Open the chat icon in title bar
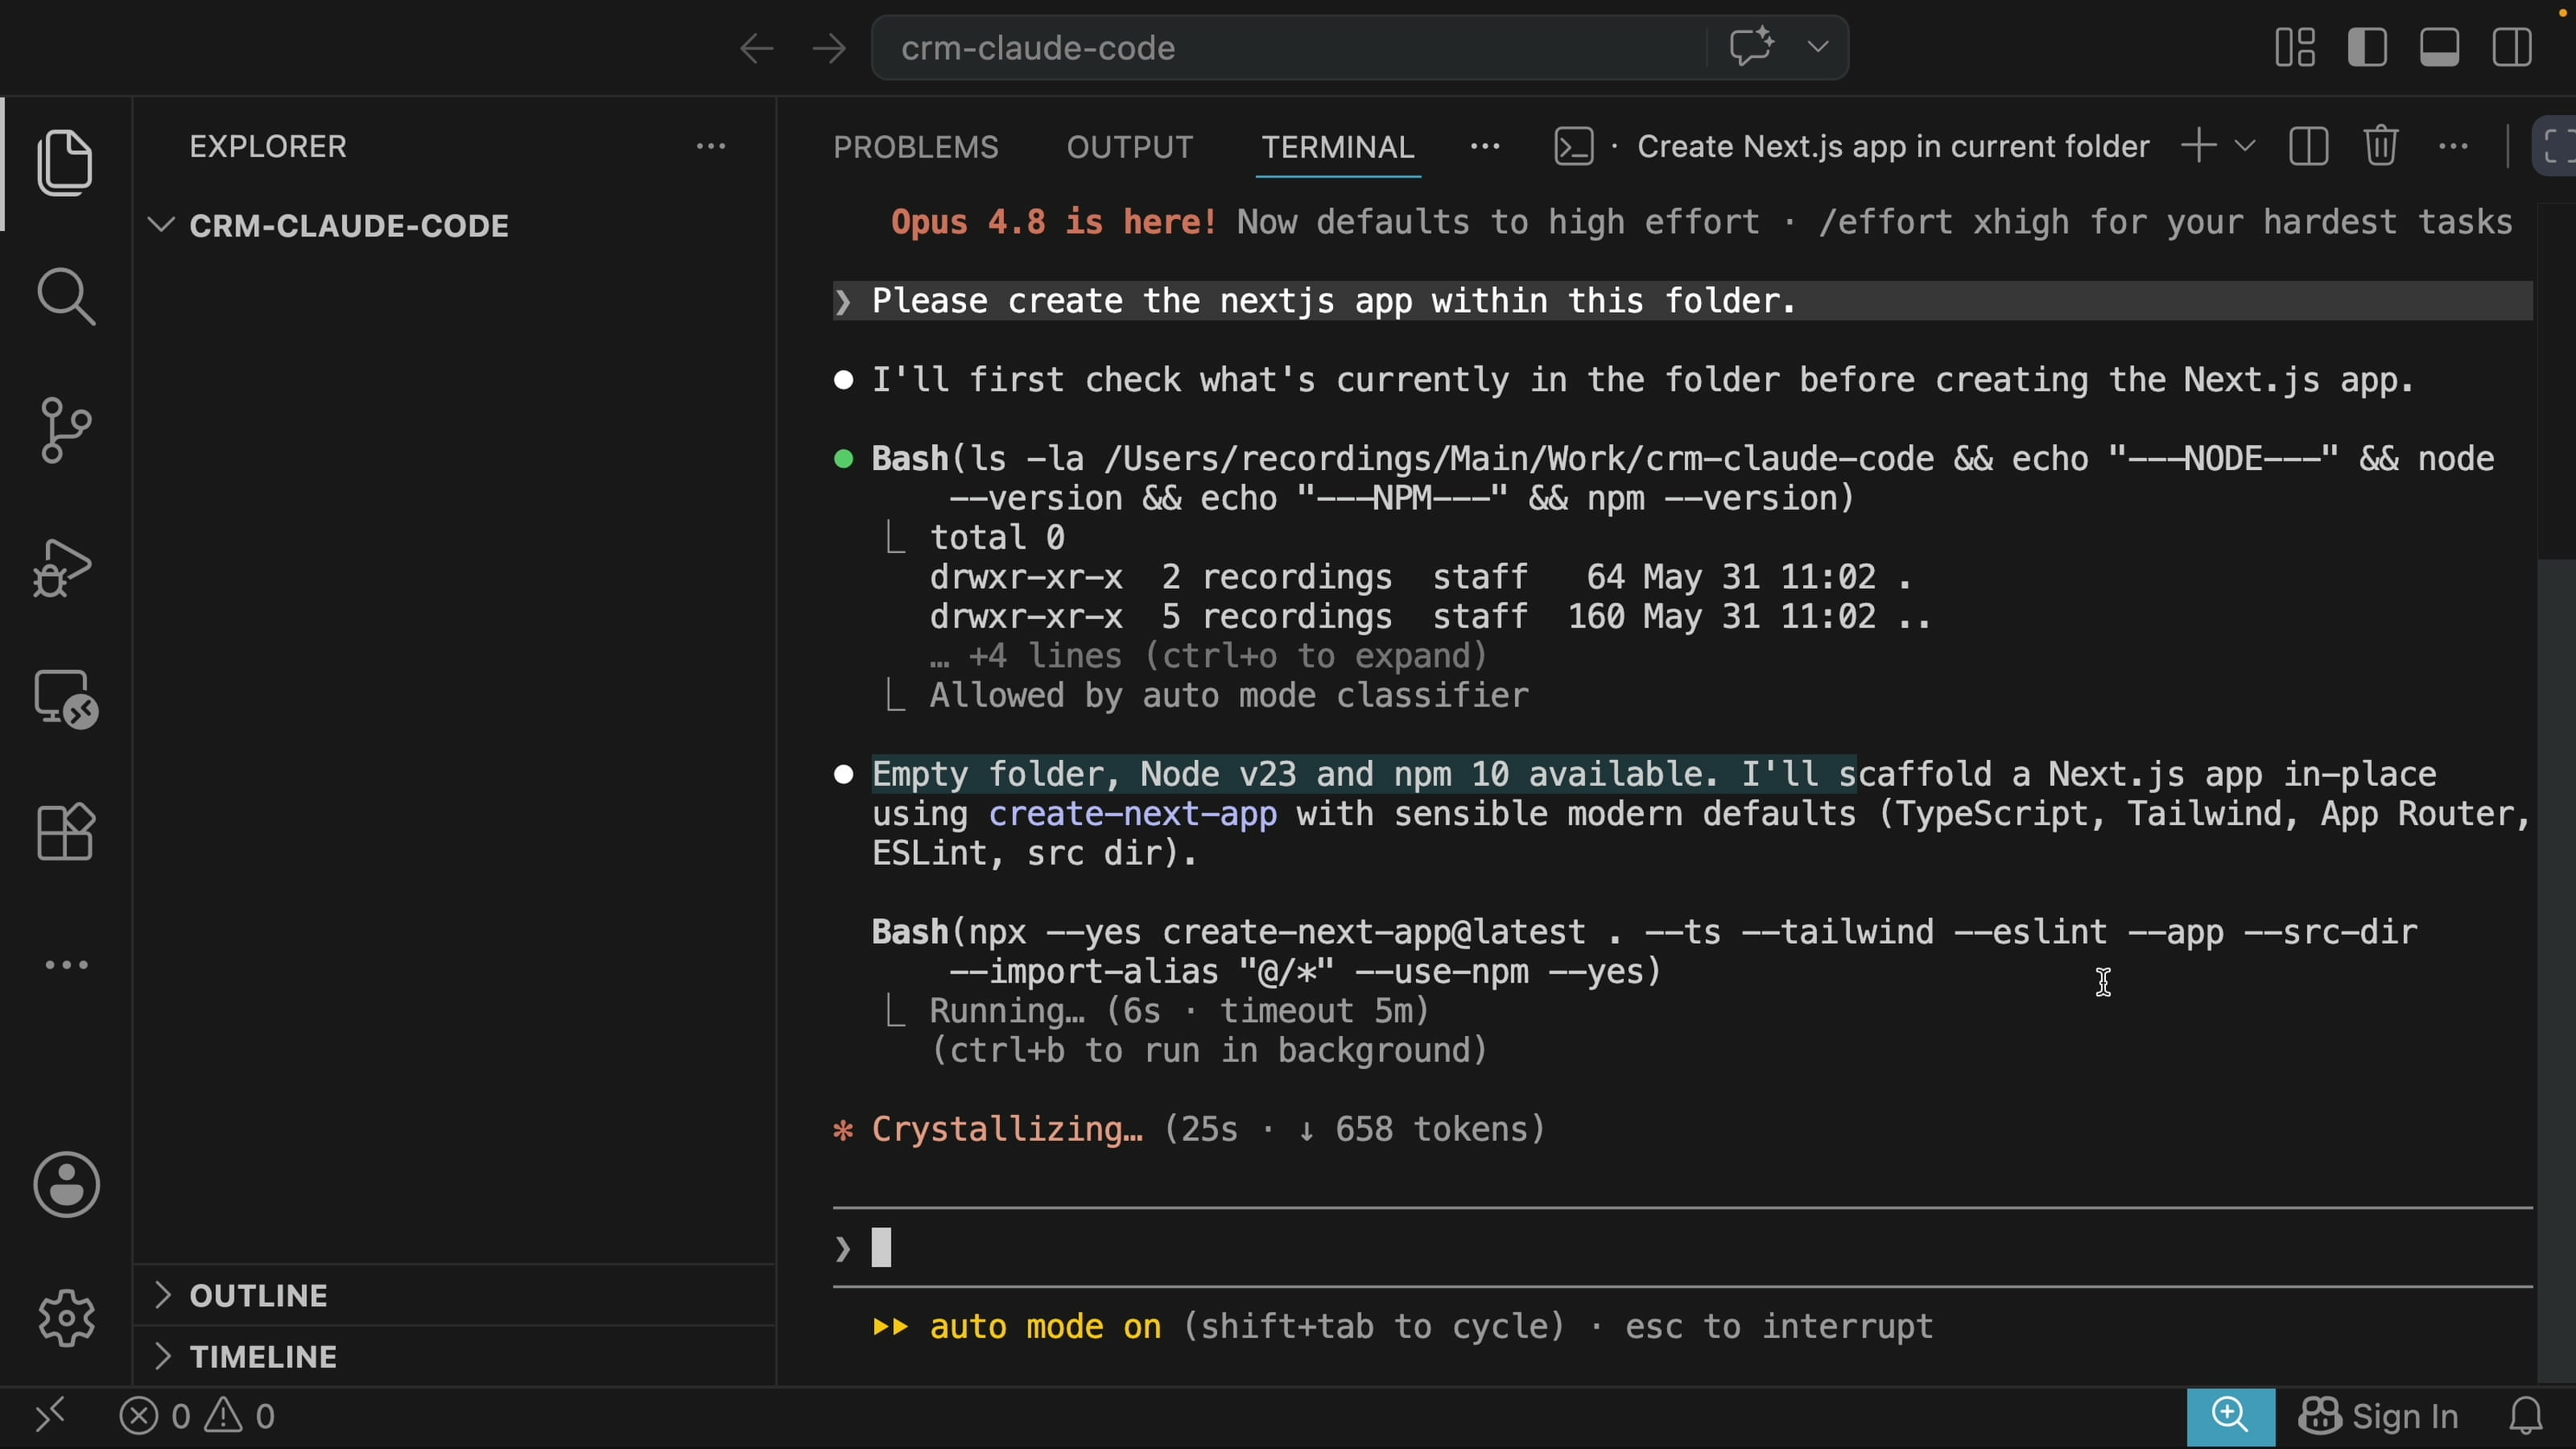 (x=1751, y=47)
